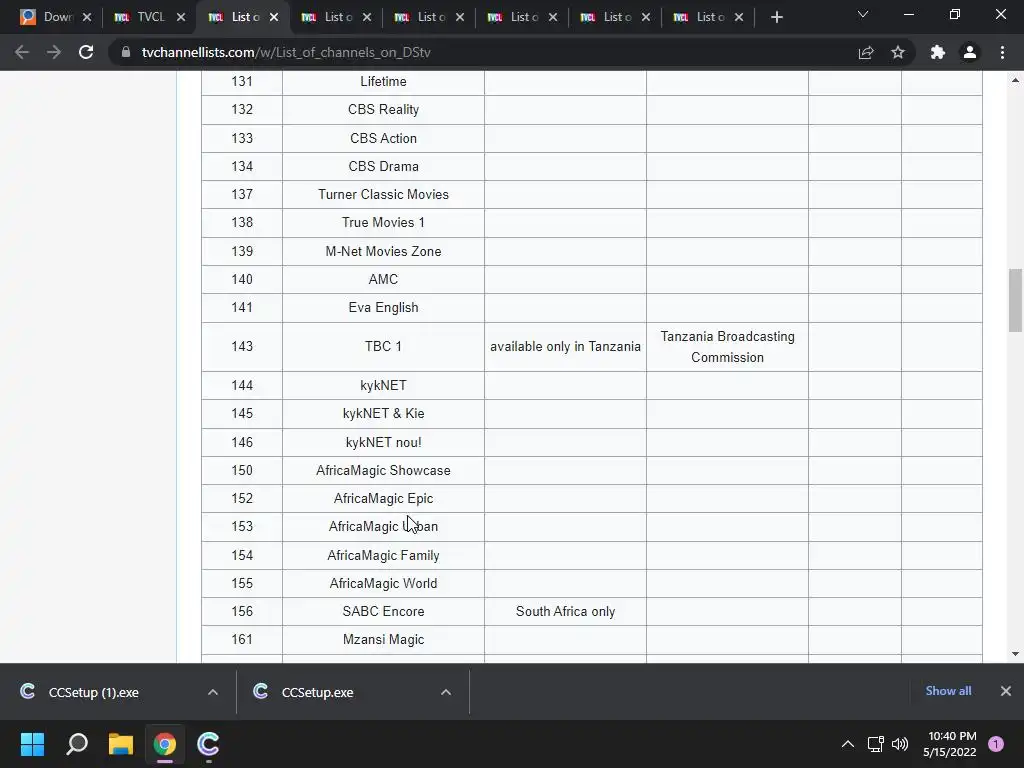Close the downloads bar

coord(1006,691)
